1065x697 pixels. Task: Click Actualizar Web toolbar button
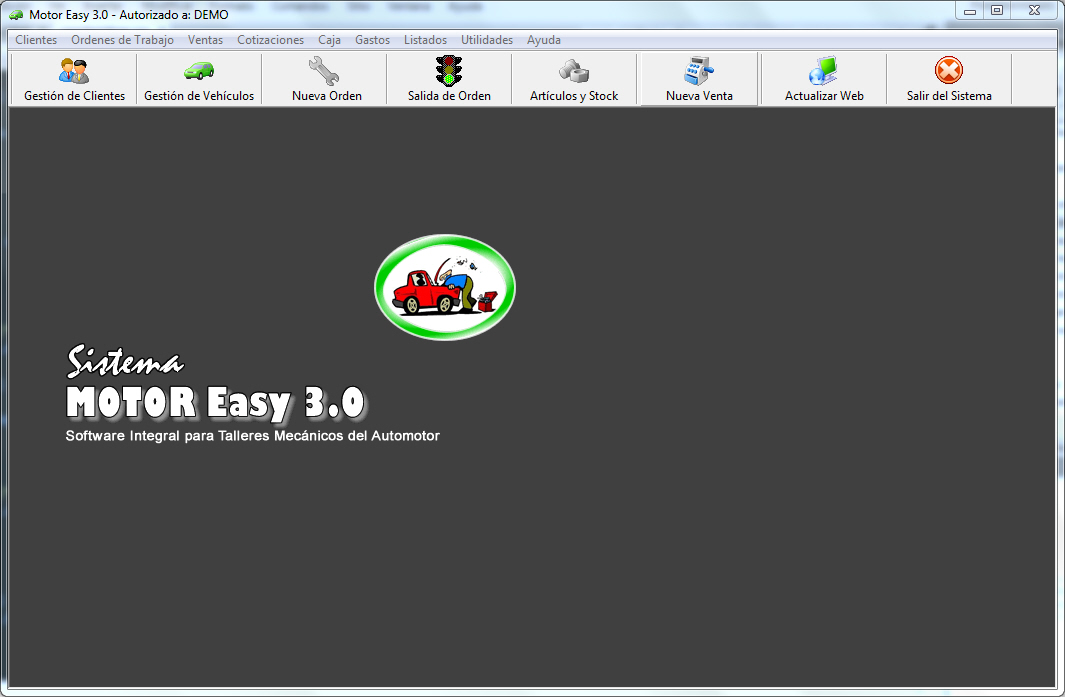tap(824, 79)
